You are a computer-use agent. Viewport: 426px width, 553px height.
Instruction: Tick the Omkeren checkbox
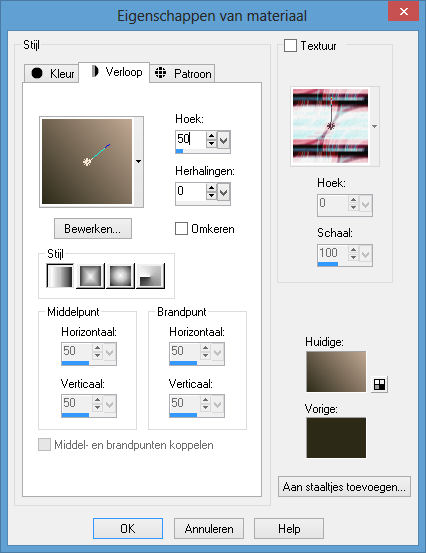pos(181,228)
